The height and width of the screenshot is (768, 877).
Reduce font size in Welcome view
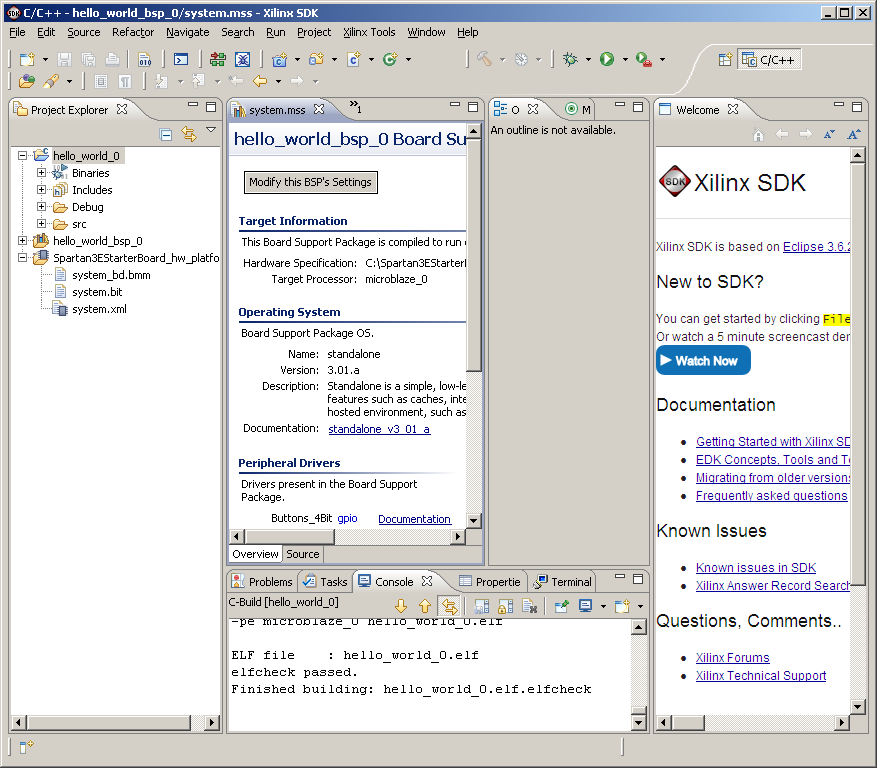point(829,134)
